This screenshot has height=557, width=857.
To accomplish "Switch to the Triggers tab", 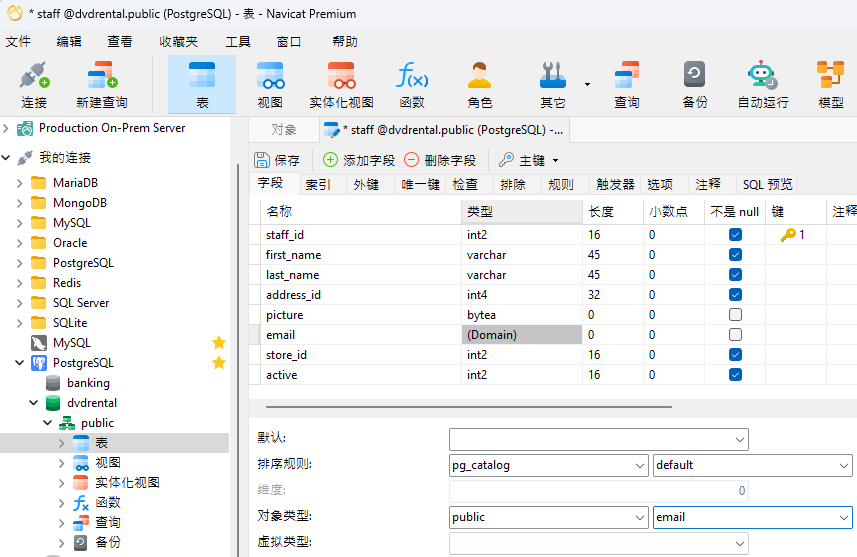I will [615, 184].
